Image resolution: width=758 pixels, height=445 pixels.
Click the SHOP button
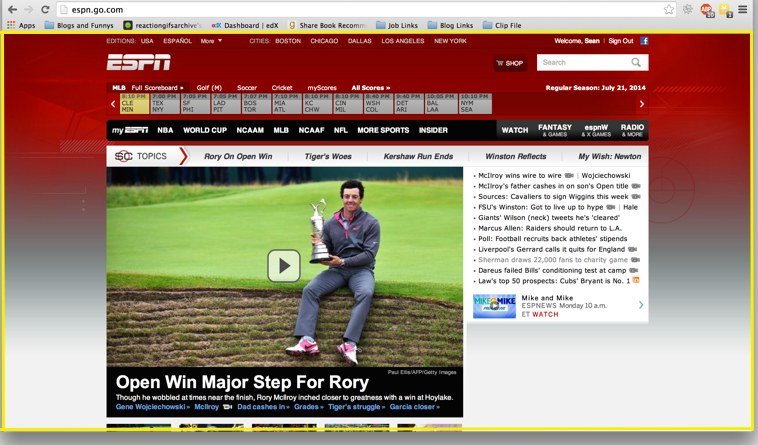(x=510, y=63)
